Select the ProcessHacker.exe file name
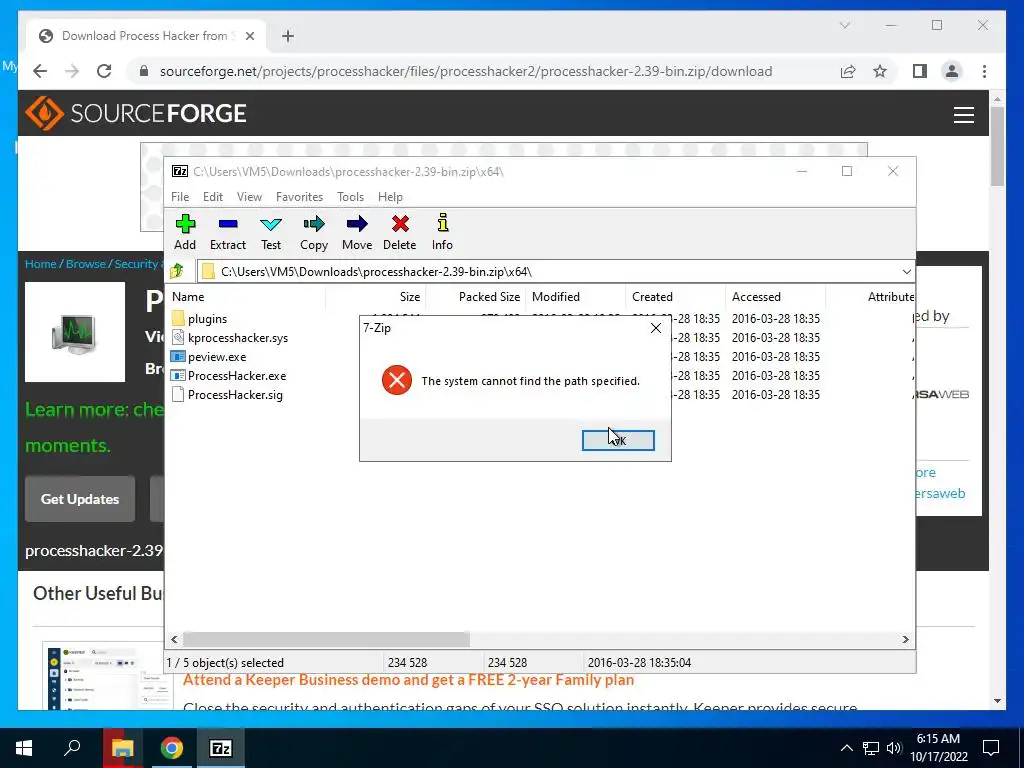The height and width of the screenshot is (768, 1024). 237,376
